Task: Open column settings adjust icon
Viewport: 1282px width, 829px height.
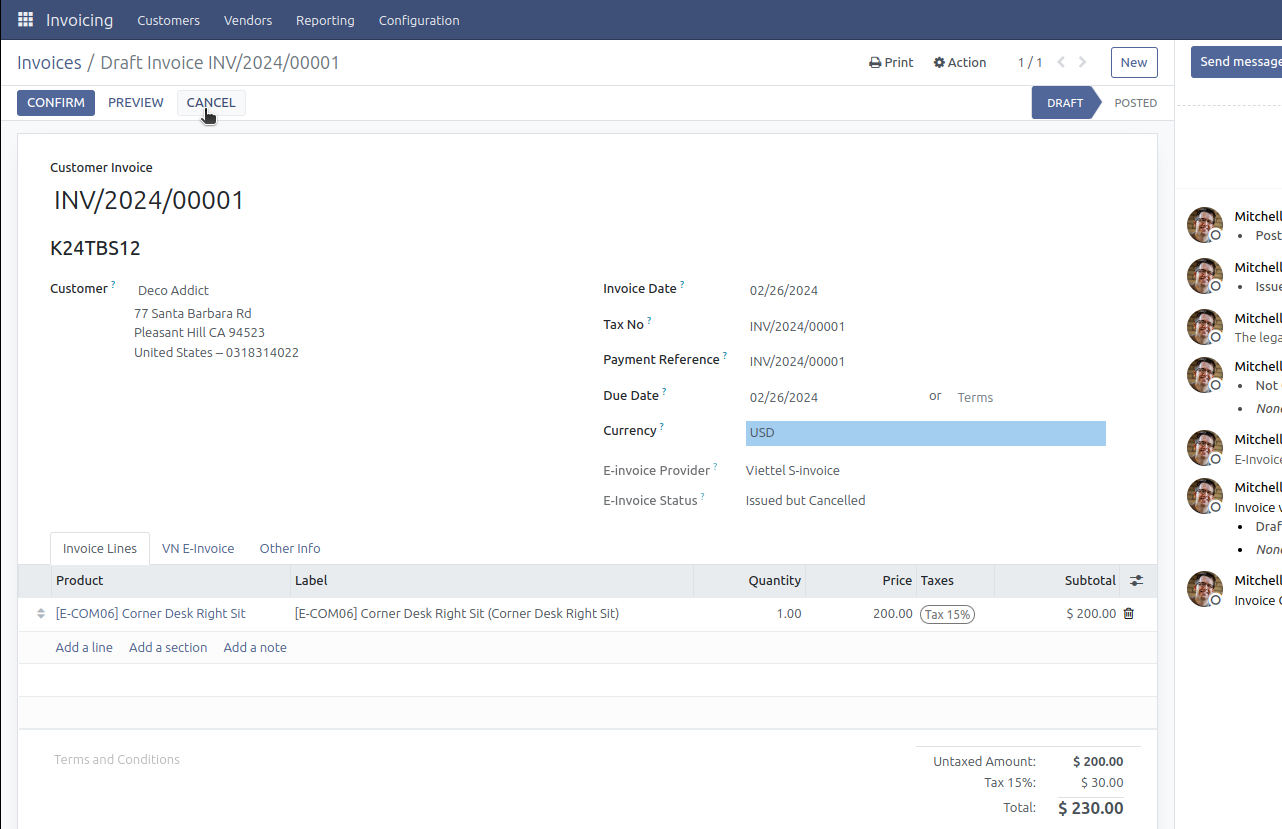Action: point(1136,581)
